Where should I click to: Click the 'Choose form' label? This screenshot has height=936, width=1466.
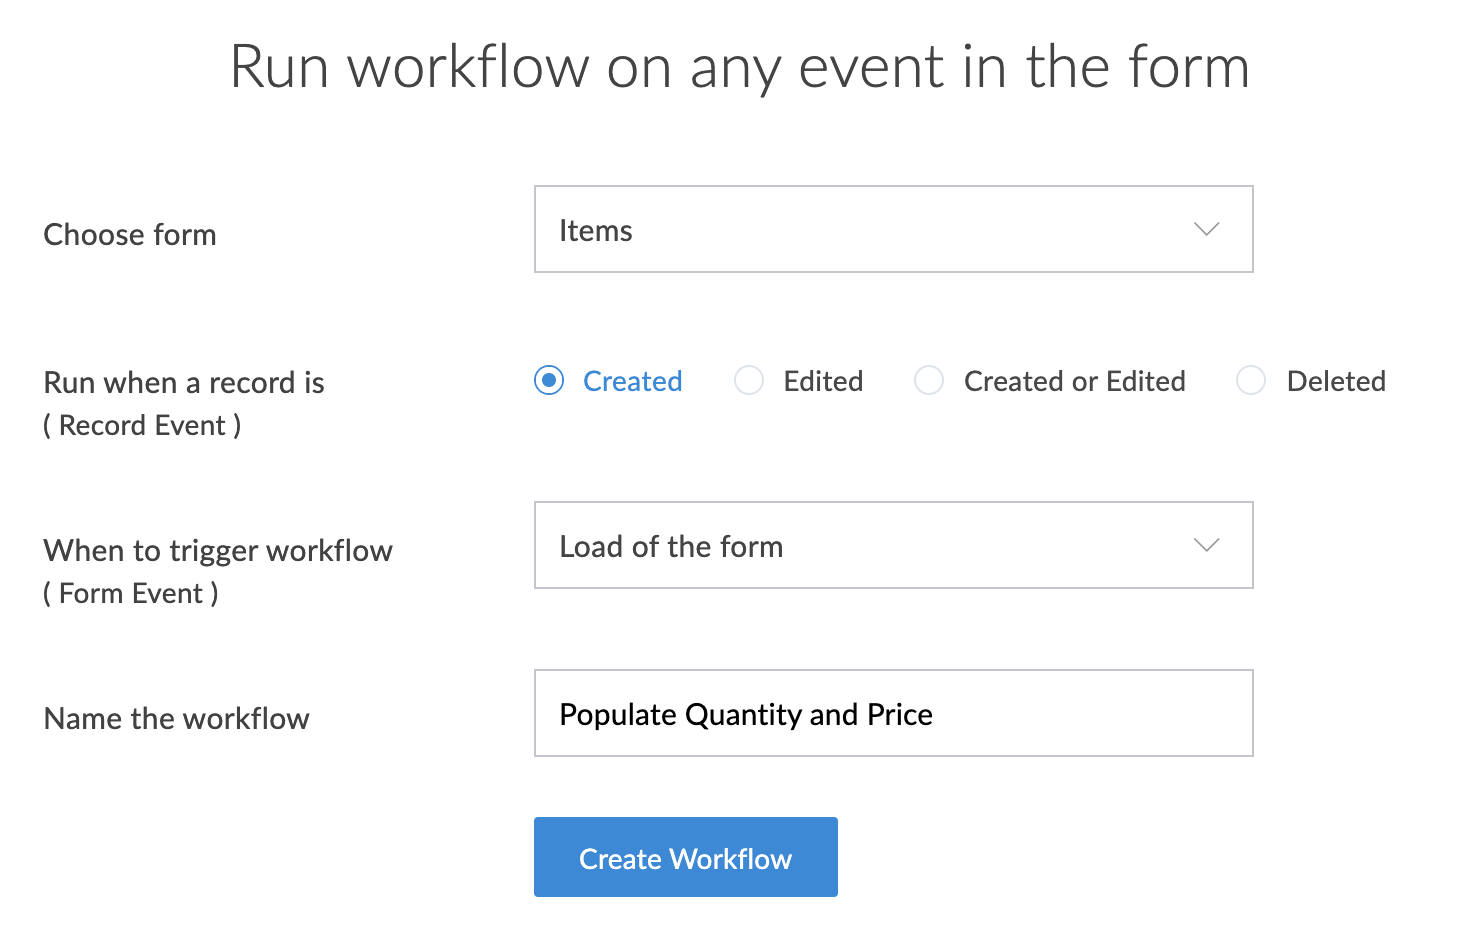[130, 235]
